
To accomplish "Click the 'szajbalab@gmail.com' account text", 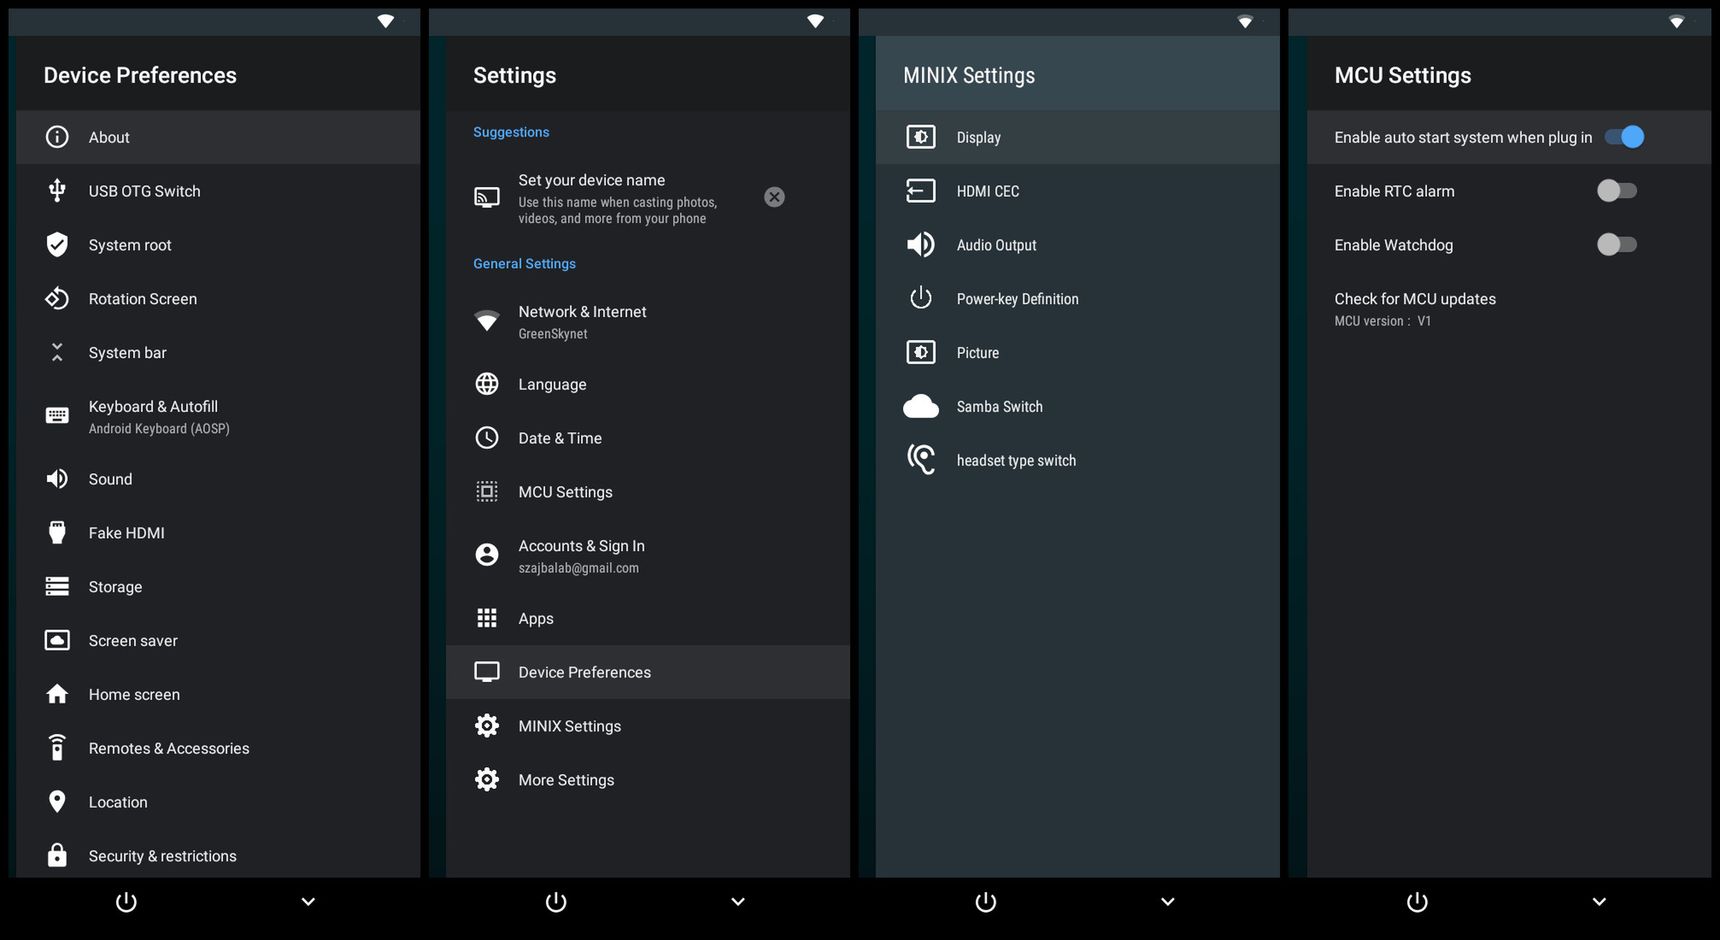I will [x=578, y=568].
